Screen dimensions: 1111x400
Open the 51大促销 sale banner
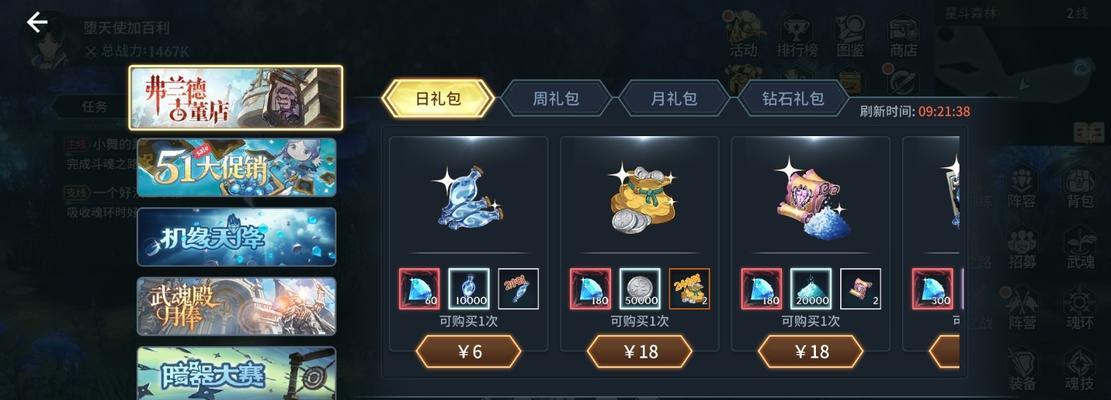[236, 167]
